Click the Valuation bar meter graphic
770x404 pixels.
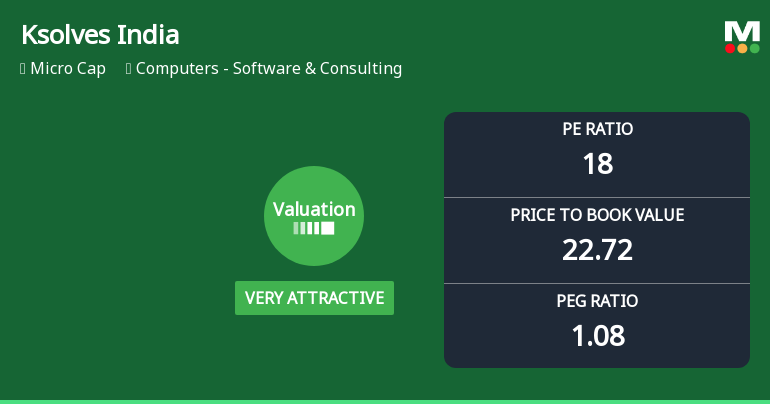(314, 228)
